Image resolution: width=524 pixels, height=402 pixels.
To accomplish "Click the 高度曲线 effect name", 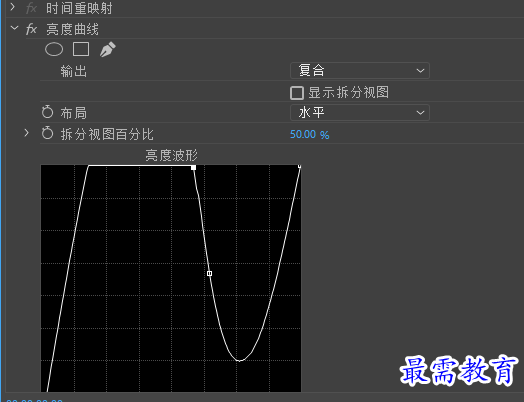I will 73,29.
